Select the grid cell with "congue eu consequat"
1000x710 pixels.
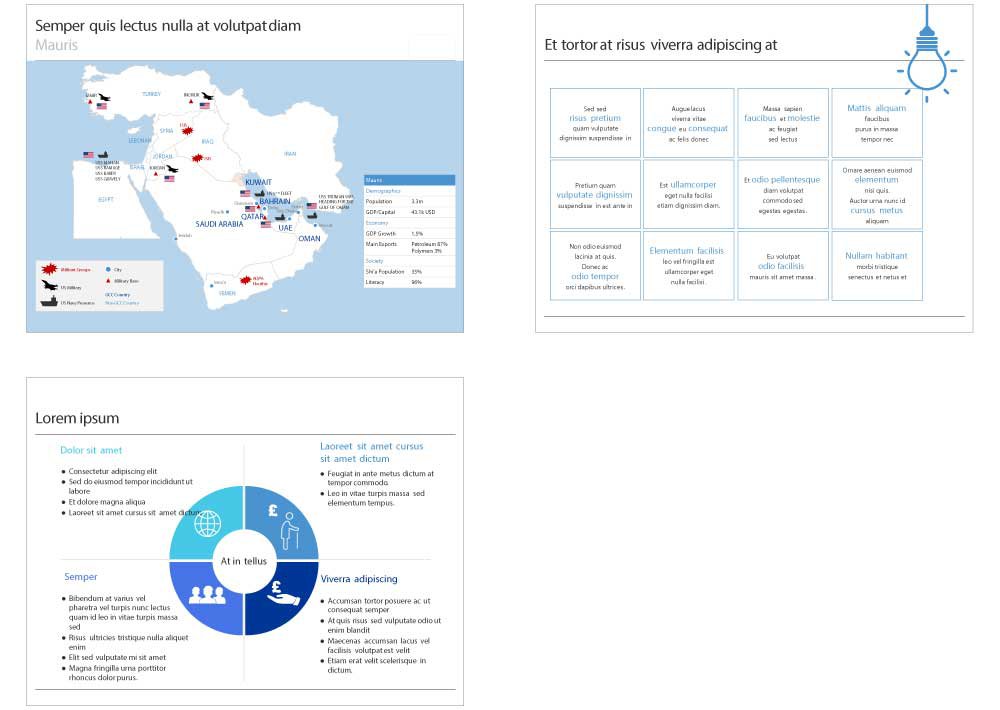coord(689,122)
